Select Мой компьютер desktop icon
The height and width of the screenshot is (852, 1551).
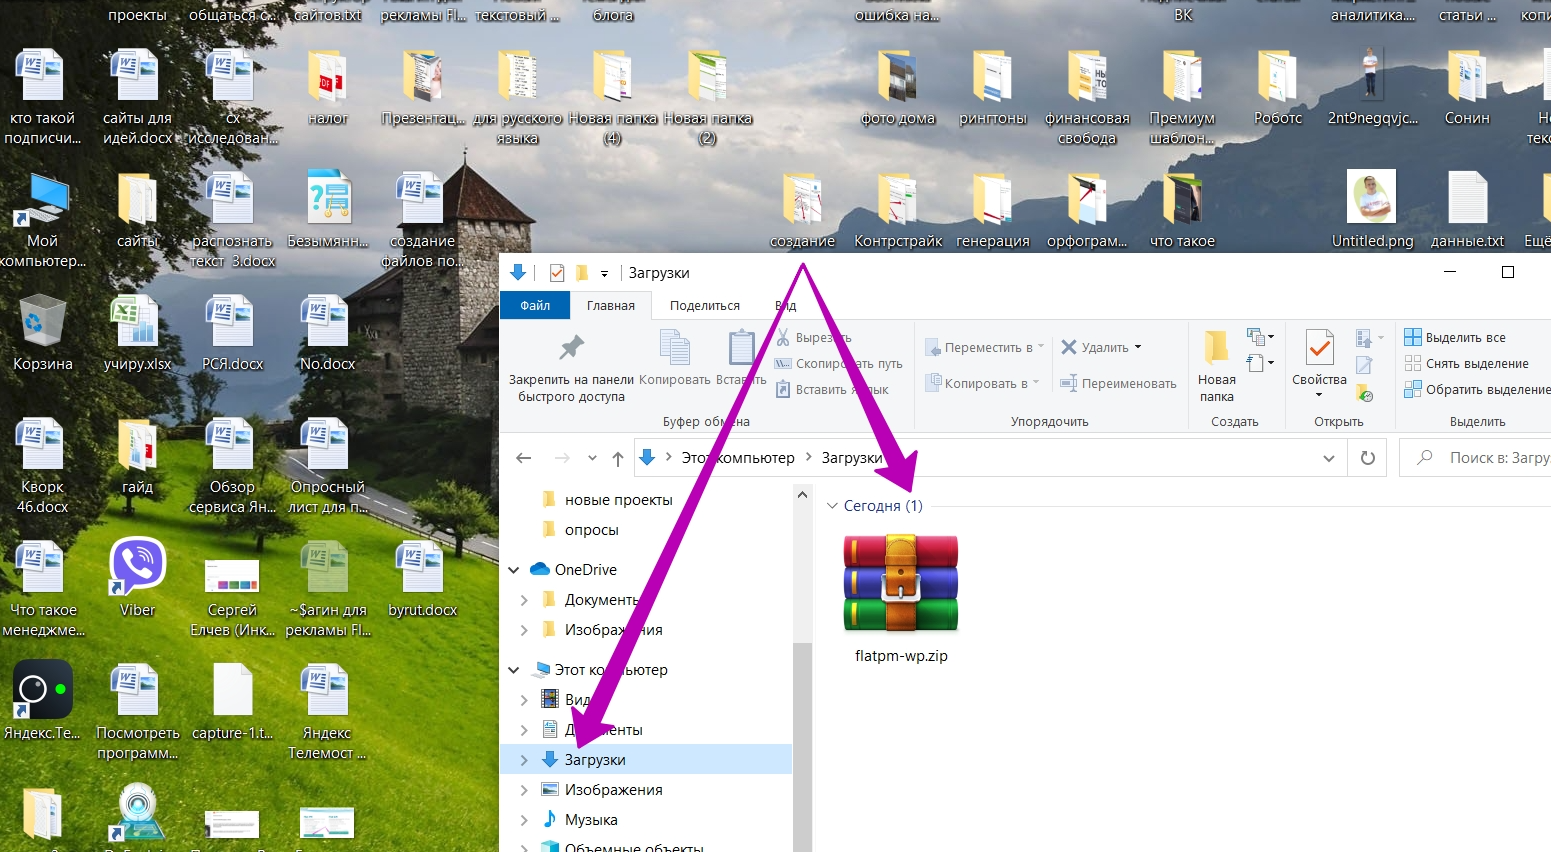[x=43, y=220]
